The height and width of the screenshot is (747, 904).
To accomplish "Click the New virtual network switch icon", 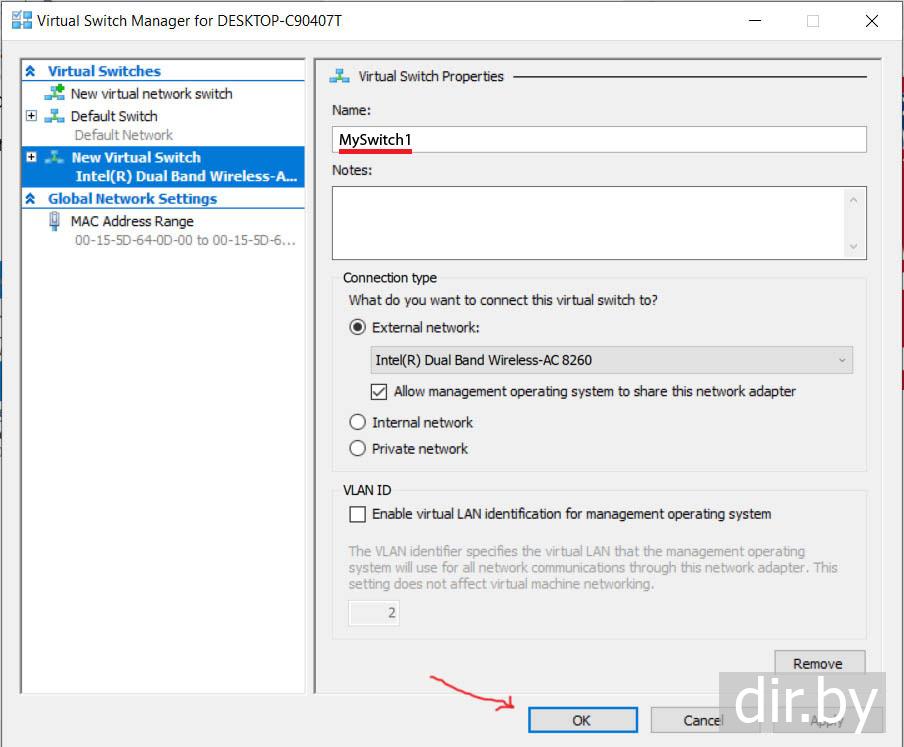I will pos(55,93).
